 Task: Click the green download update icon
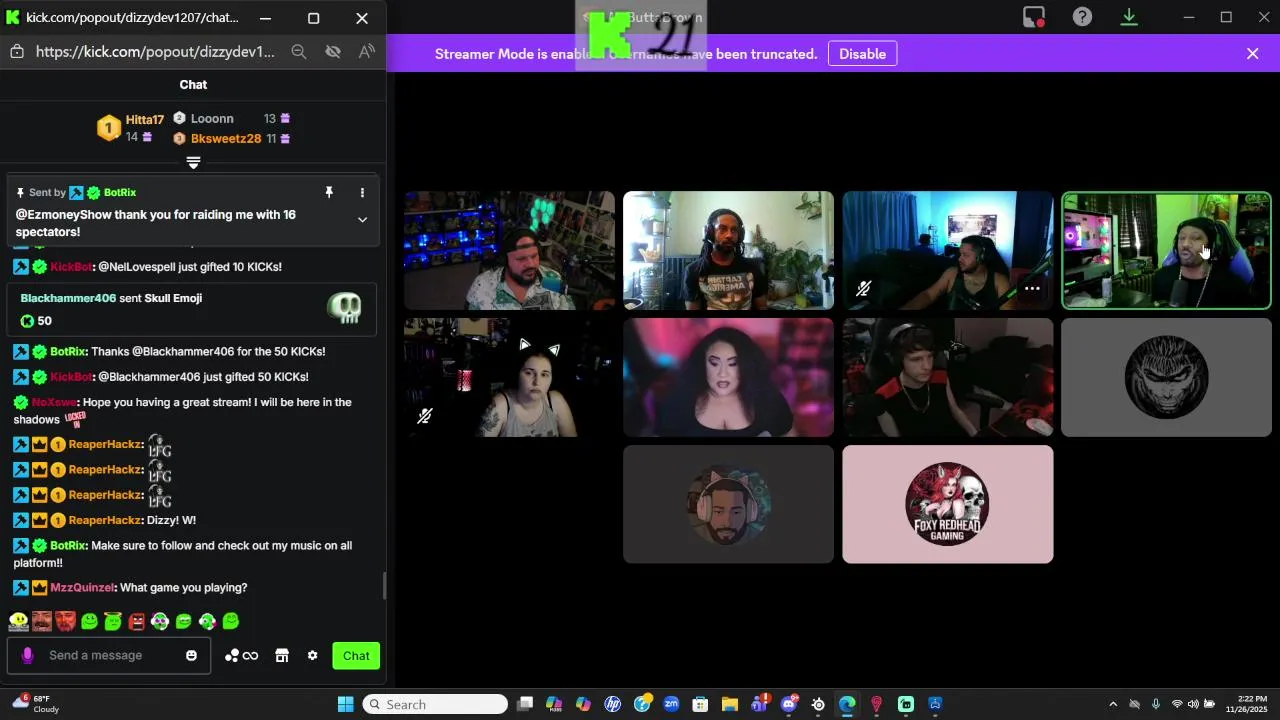pos(1129,17)
